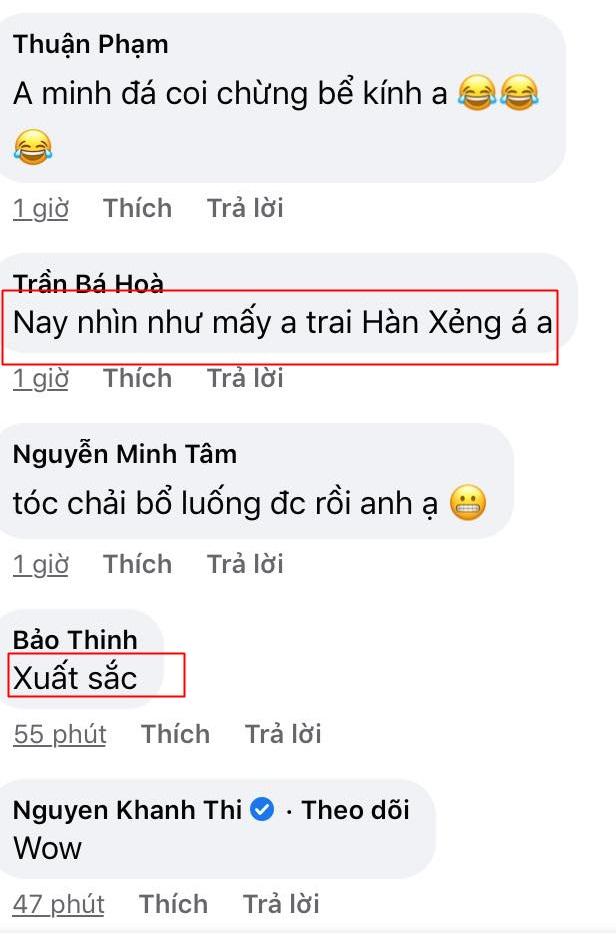This screenshot has width=616, height=938.
Task: Click the grimacing emoji in Nguyễn Minh Tâm's comment
Action: coord(468,503)
